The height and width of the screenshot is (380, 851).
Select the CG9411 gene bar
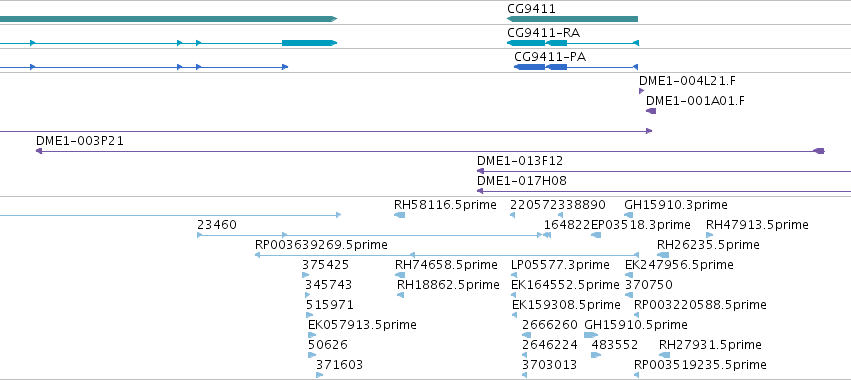(572, 19)
